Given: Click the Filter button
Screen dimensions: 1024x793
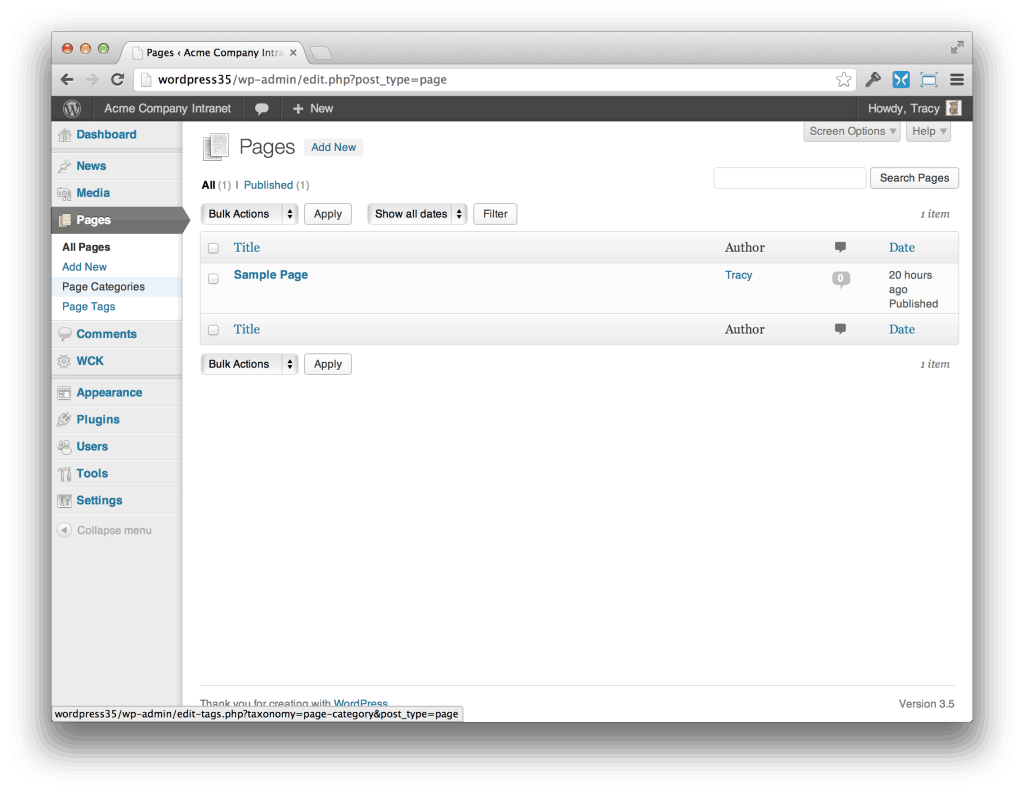Looking at the screenshot, I should 495,214.
